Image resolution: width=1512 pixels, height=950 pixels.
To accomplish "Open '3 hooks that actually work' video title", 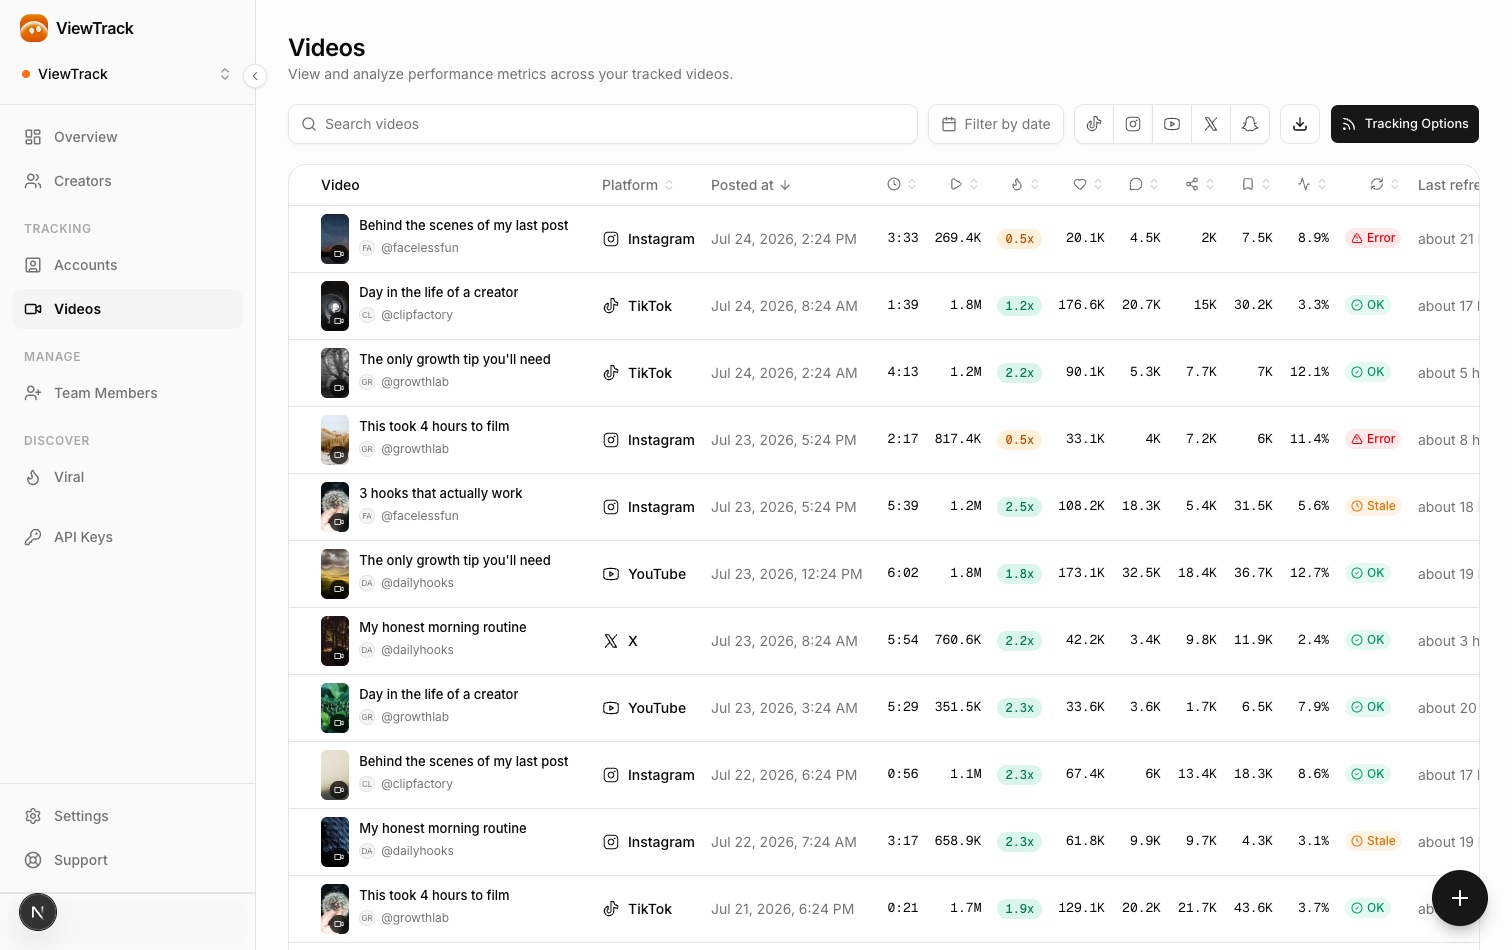I will click(x=441, y=493).
